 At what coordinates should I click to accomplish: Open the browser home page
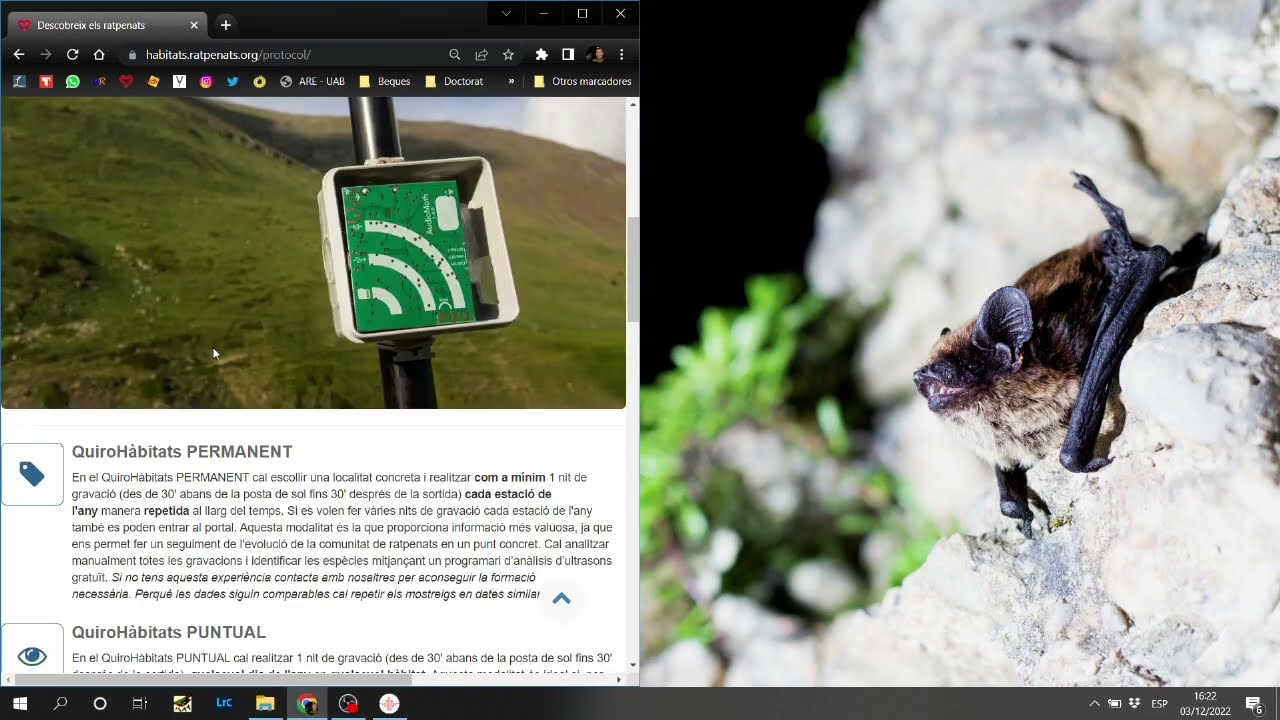[x=99, y=55]
